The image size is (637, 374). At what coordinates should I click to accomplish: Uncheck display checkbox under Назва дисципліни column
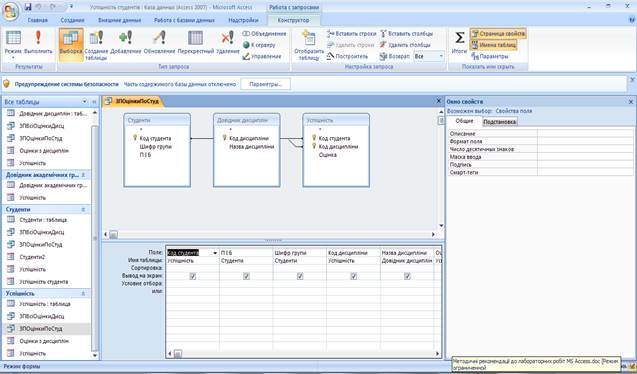[x=407, y=276]
